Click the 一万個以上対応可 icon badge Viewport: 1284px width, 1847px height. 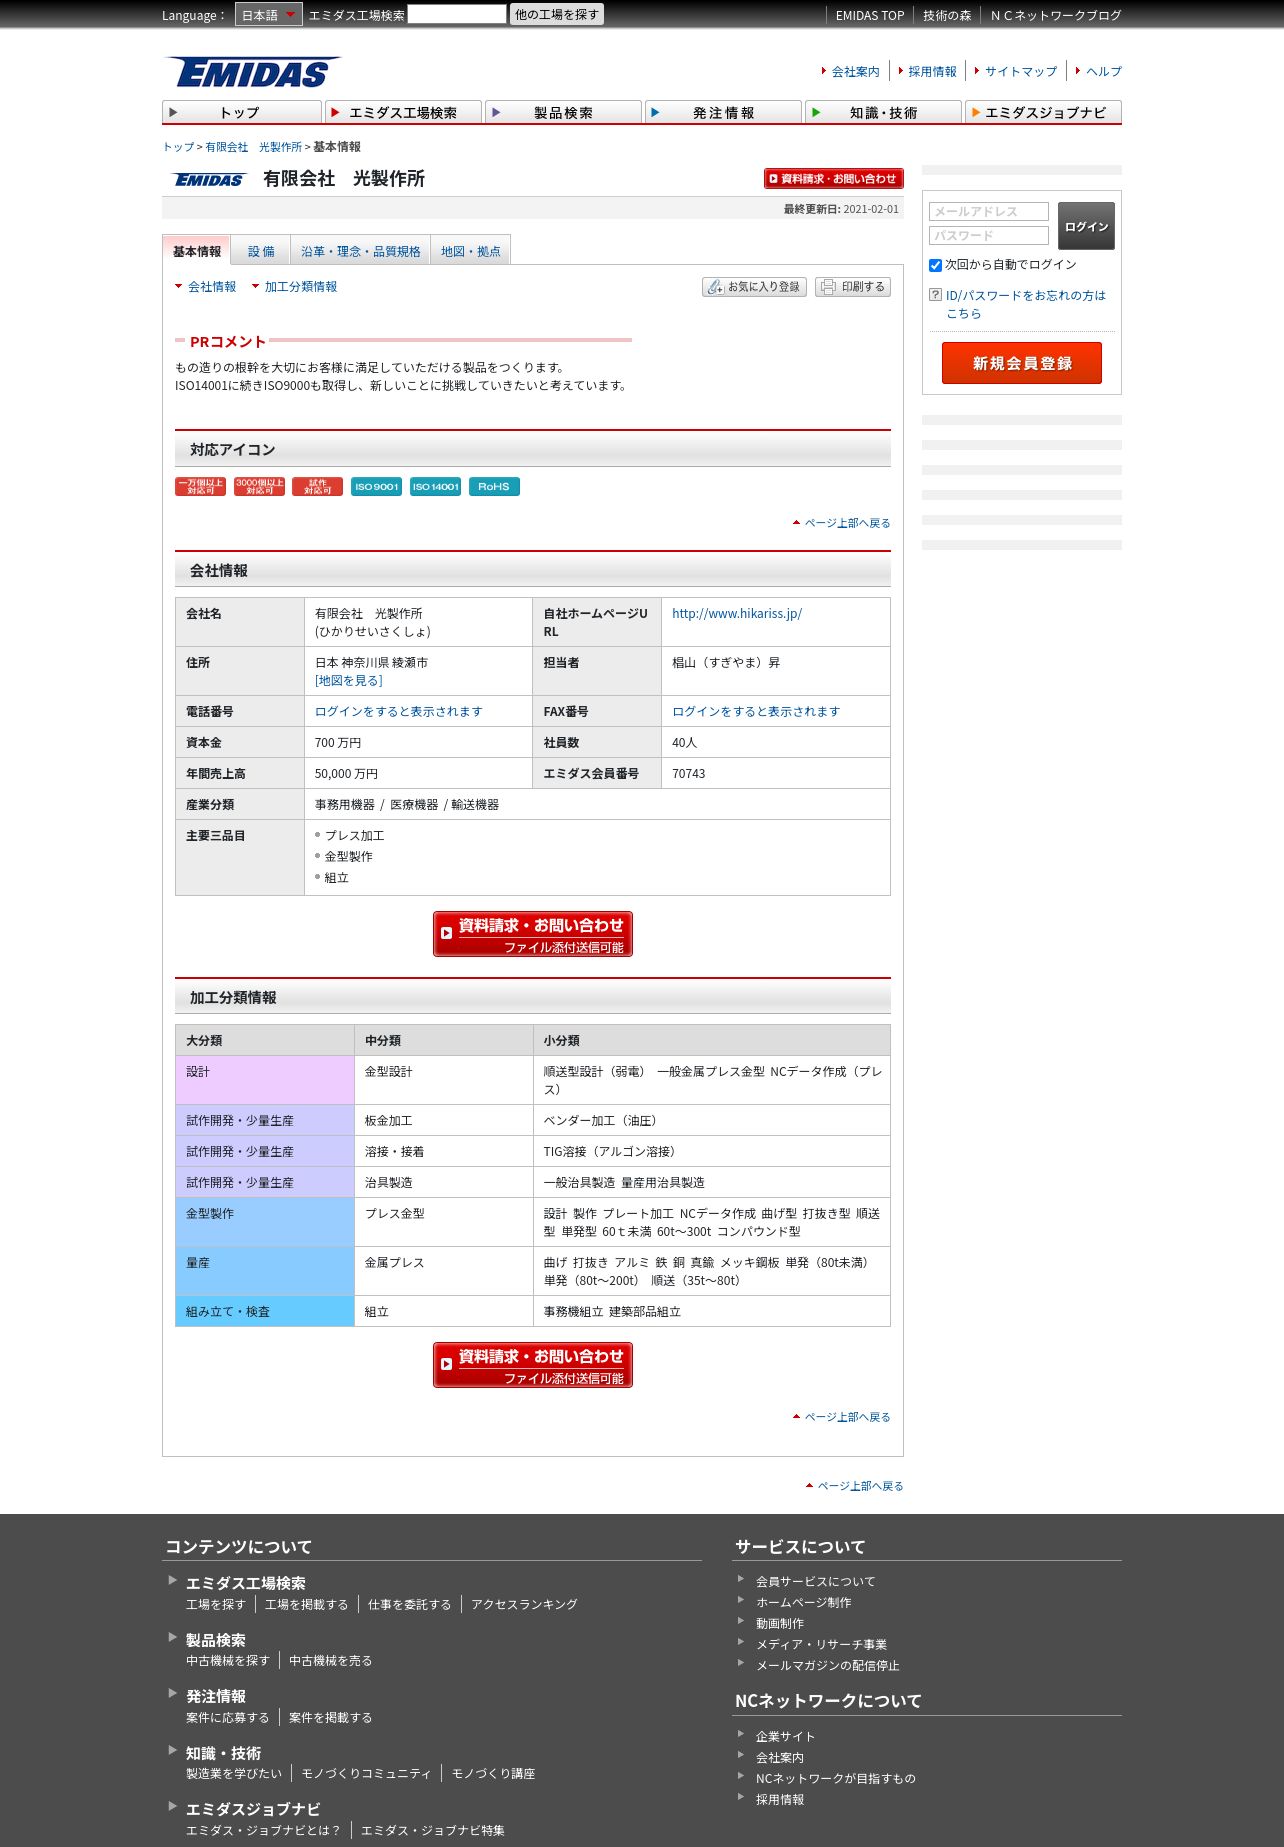click(x=200, y=487)
